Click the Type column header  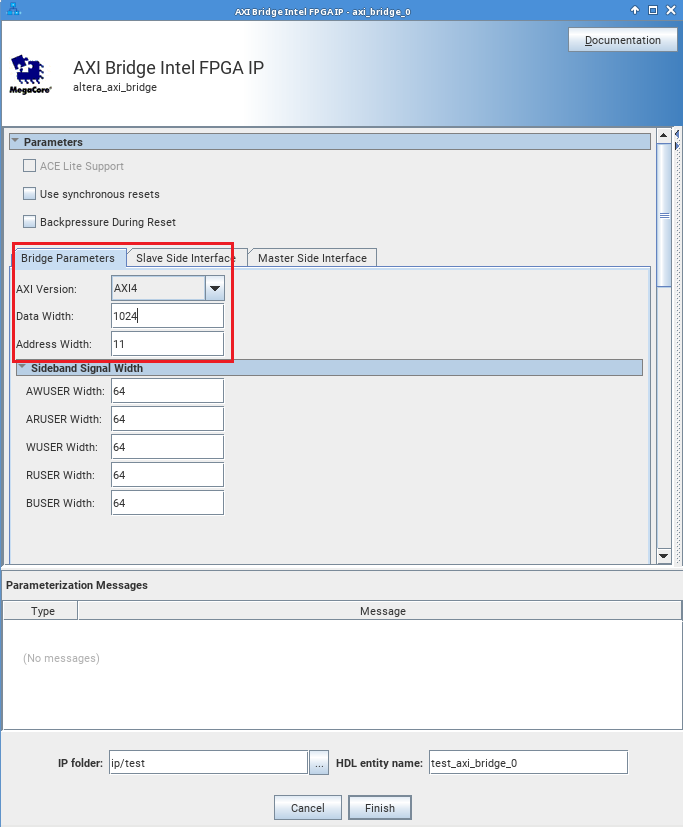click(41, 611)
